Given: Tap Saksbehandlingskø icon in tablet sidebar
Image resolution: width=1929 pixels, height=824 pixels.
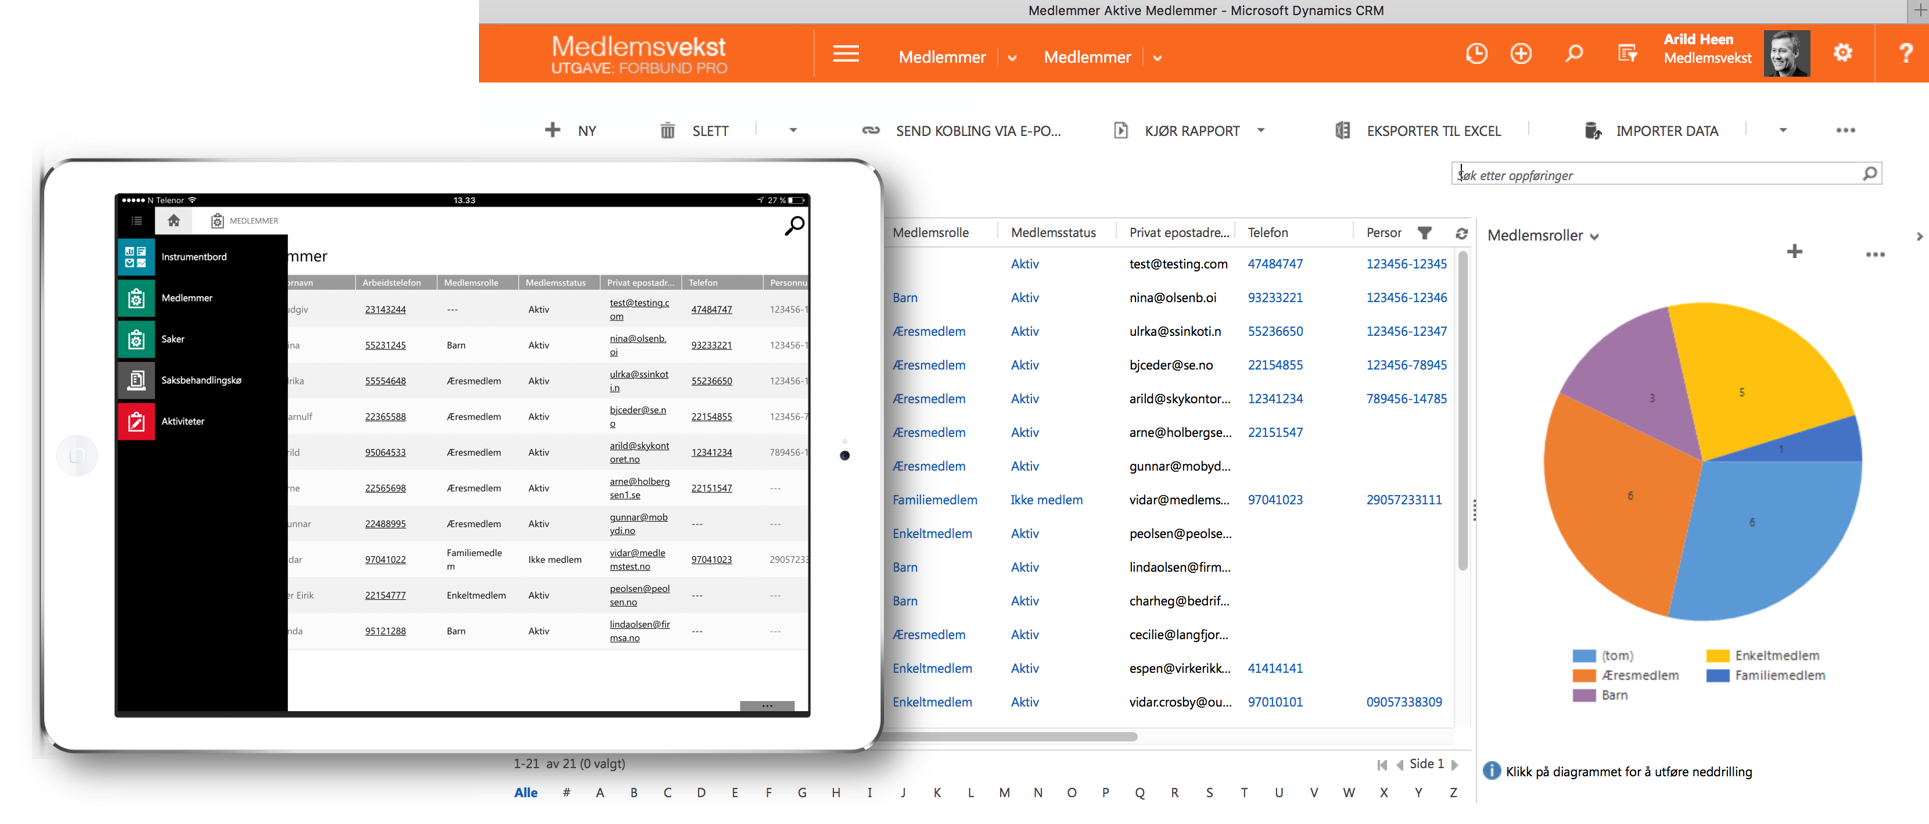Looking at the screenshot, I should click(136, 380).
